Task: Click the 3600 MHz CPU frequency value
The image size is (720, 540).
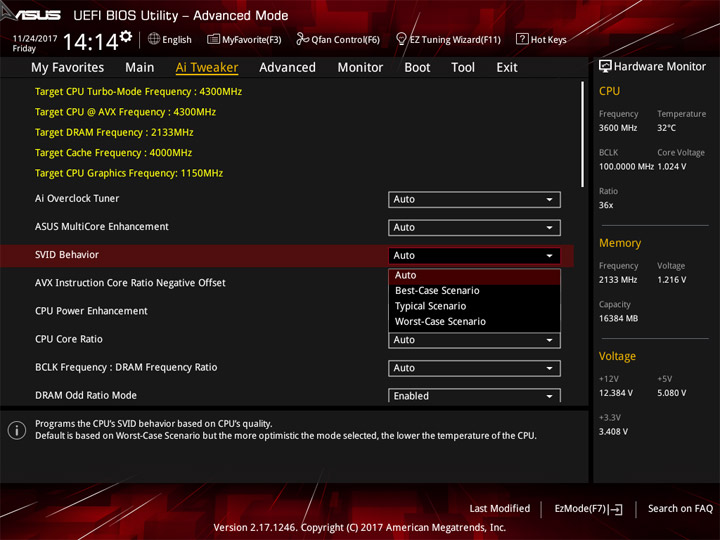Action: (618, 128)
